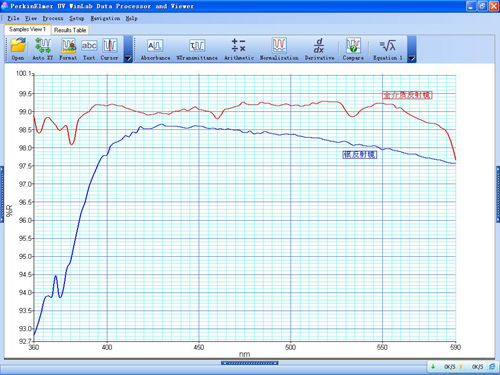Open the Arithmetic processing tool
Screen dimensions: 500x375
click(239, 49)
